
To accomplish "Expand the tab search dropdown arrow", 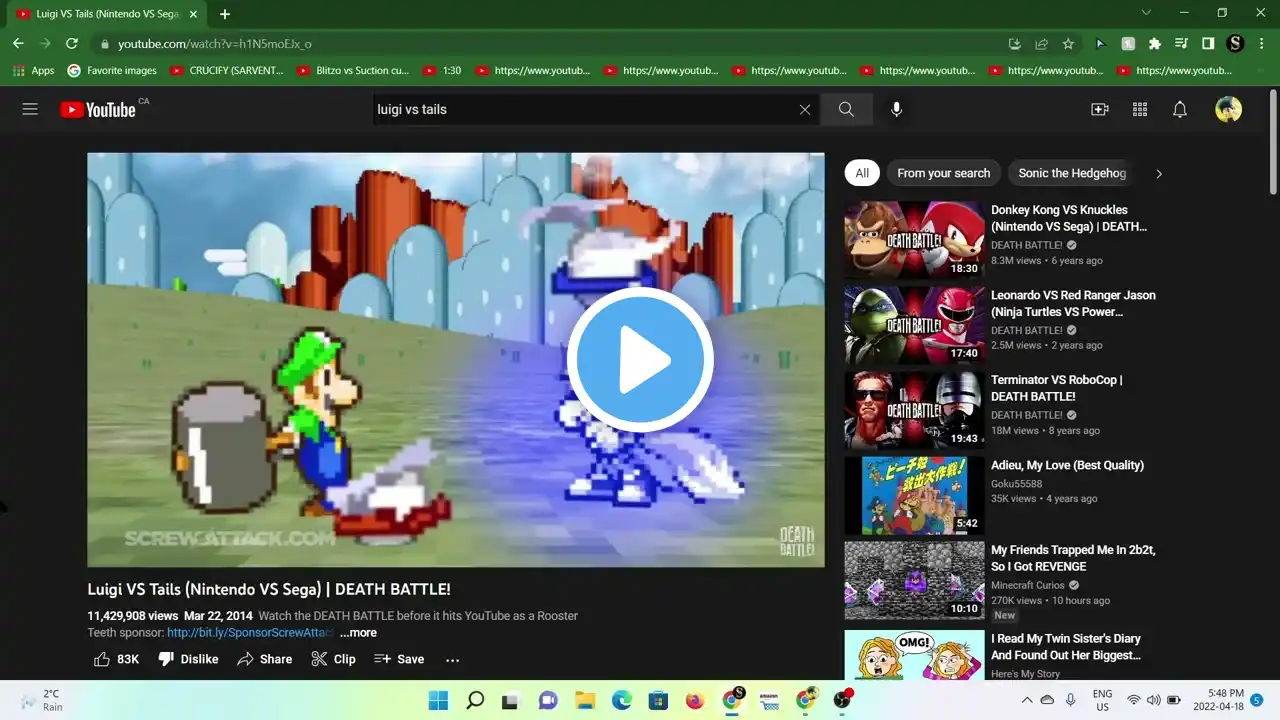I will tap(1146, 13).
